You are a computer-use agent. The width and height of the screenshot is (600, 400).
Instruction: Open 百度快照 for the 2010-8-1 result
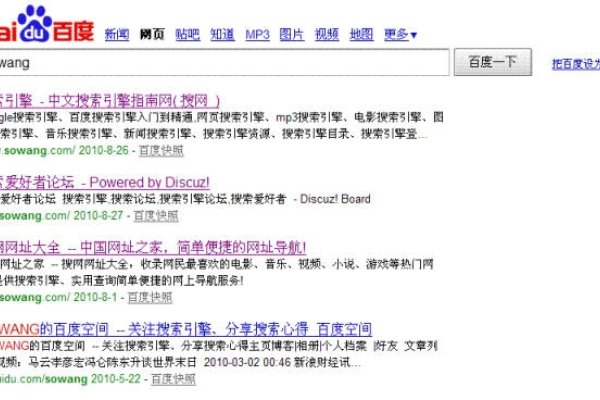click(150, 297)
